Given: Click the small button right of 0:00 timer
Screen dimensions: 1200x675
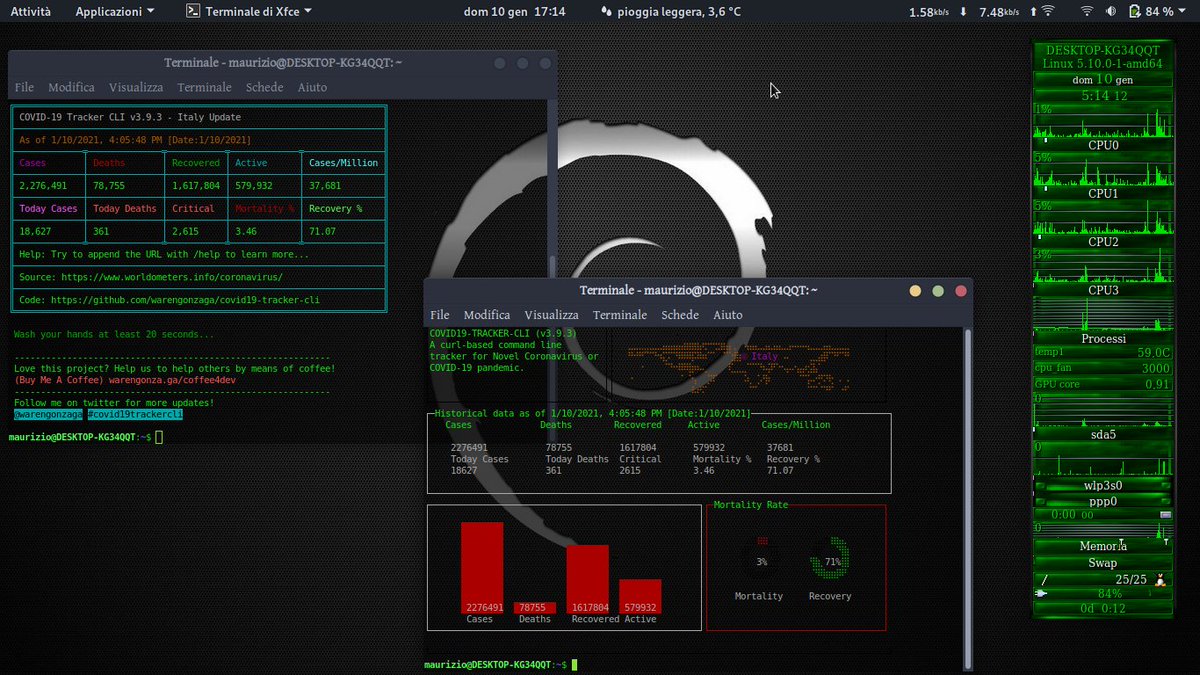Looking at the screenshot, I should (x=1164, y=514).
